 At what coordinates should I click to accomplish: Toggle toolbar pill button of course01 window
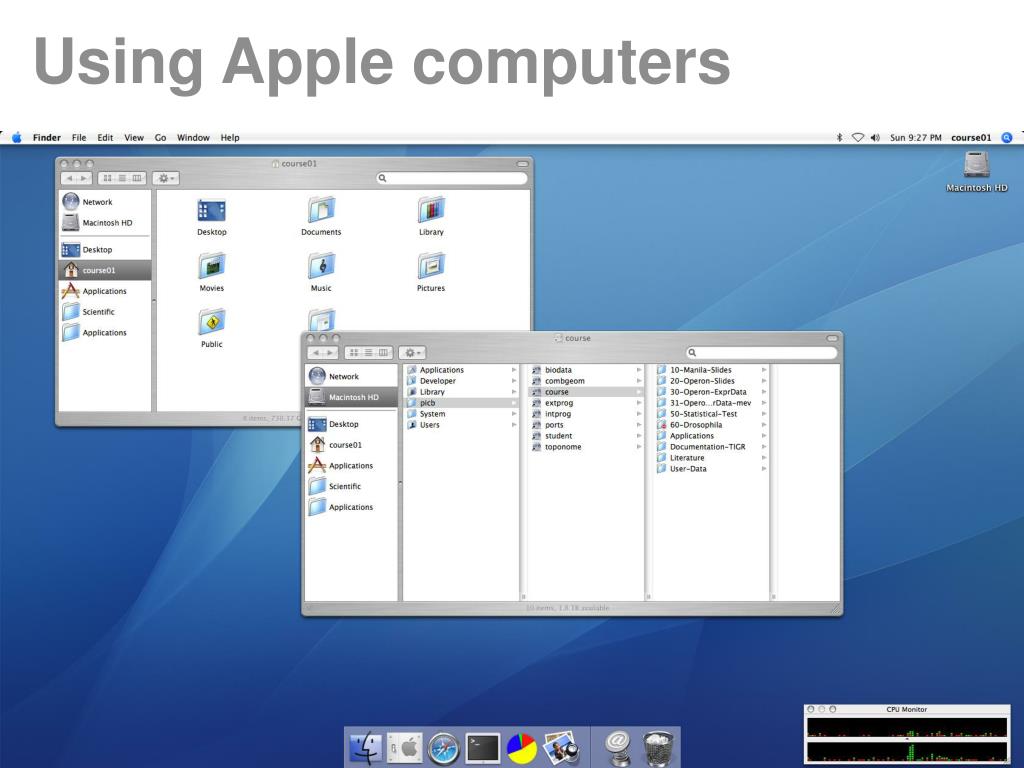pyautogui.click(x=522, y=164)
